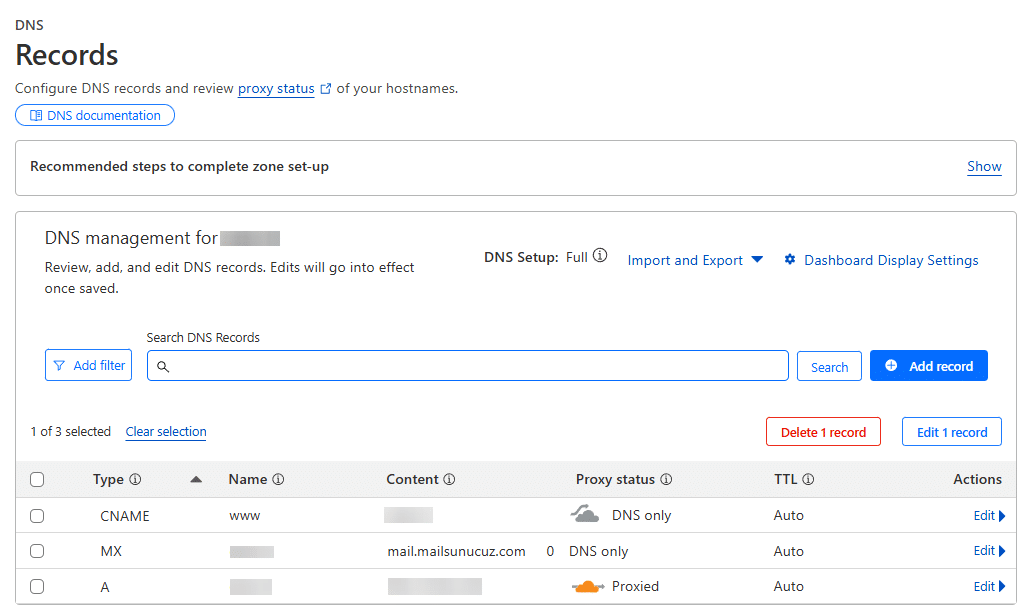Viewport: 1025px width, 612px height.
Task: Click the orange Proxied cloud icon
Action: pos(588,587)
